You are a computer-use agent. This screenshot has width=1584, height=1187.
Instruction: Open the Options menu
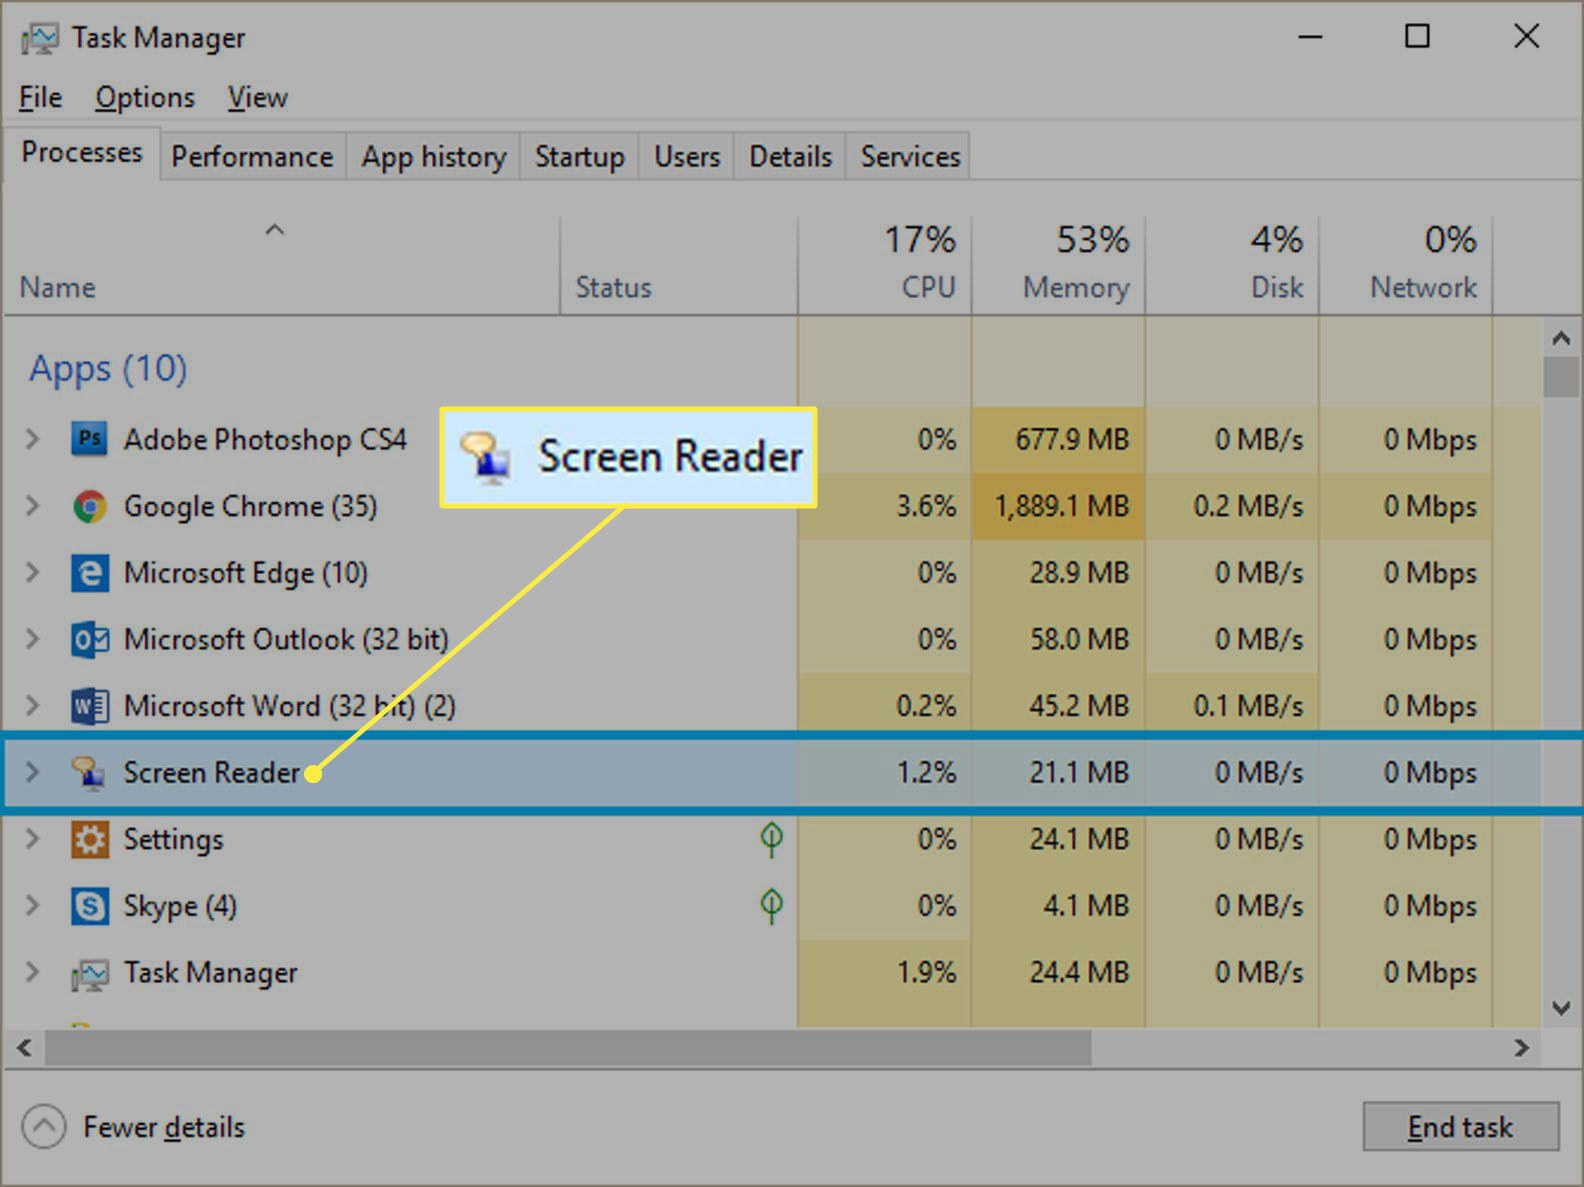145,97
